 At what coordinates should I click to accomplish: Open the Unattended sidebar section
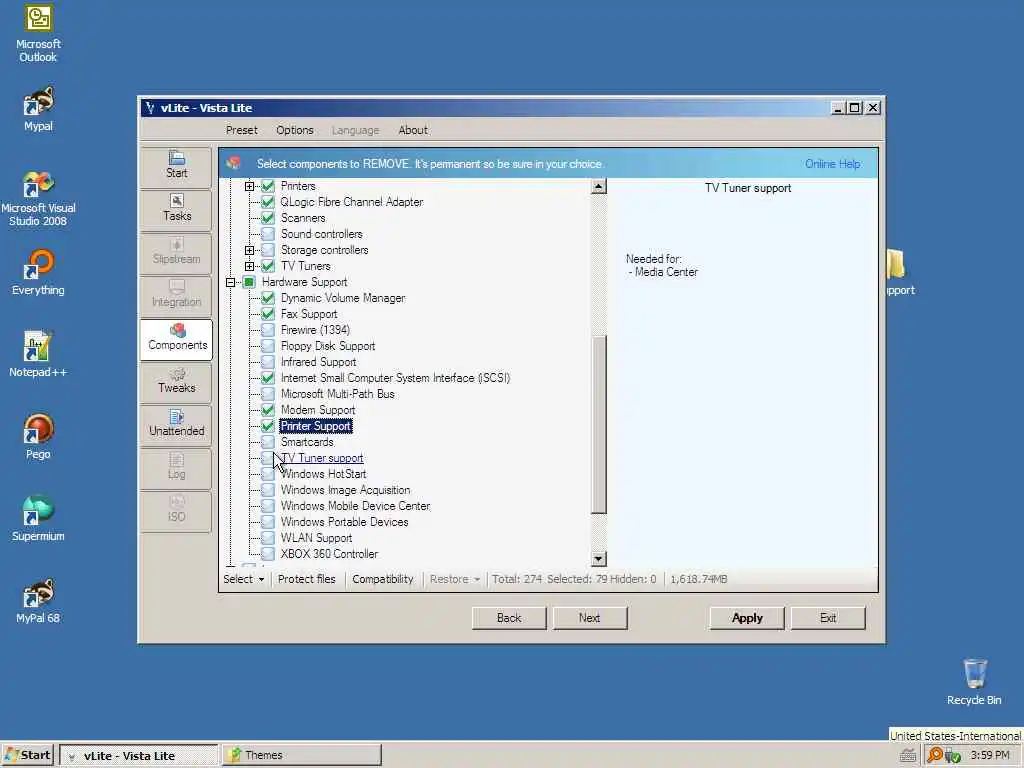[x=176, y=424]
